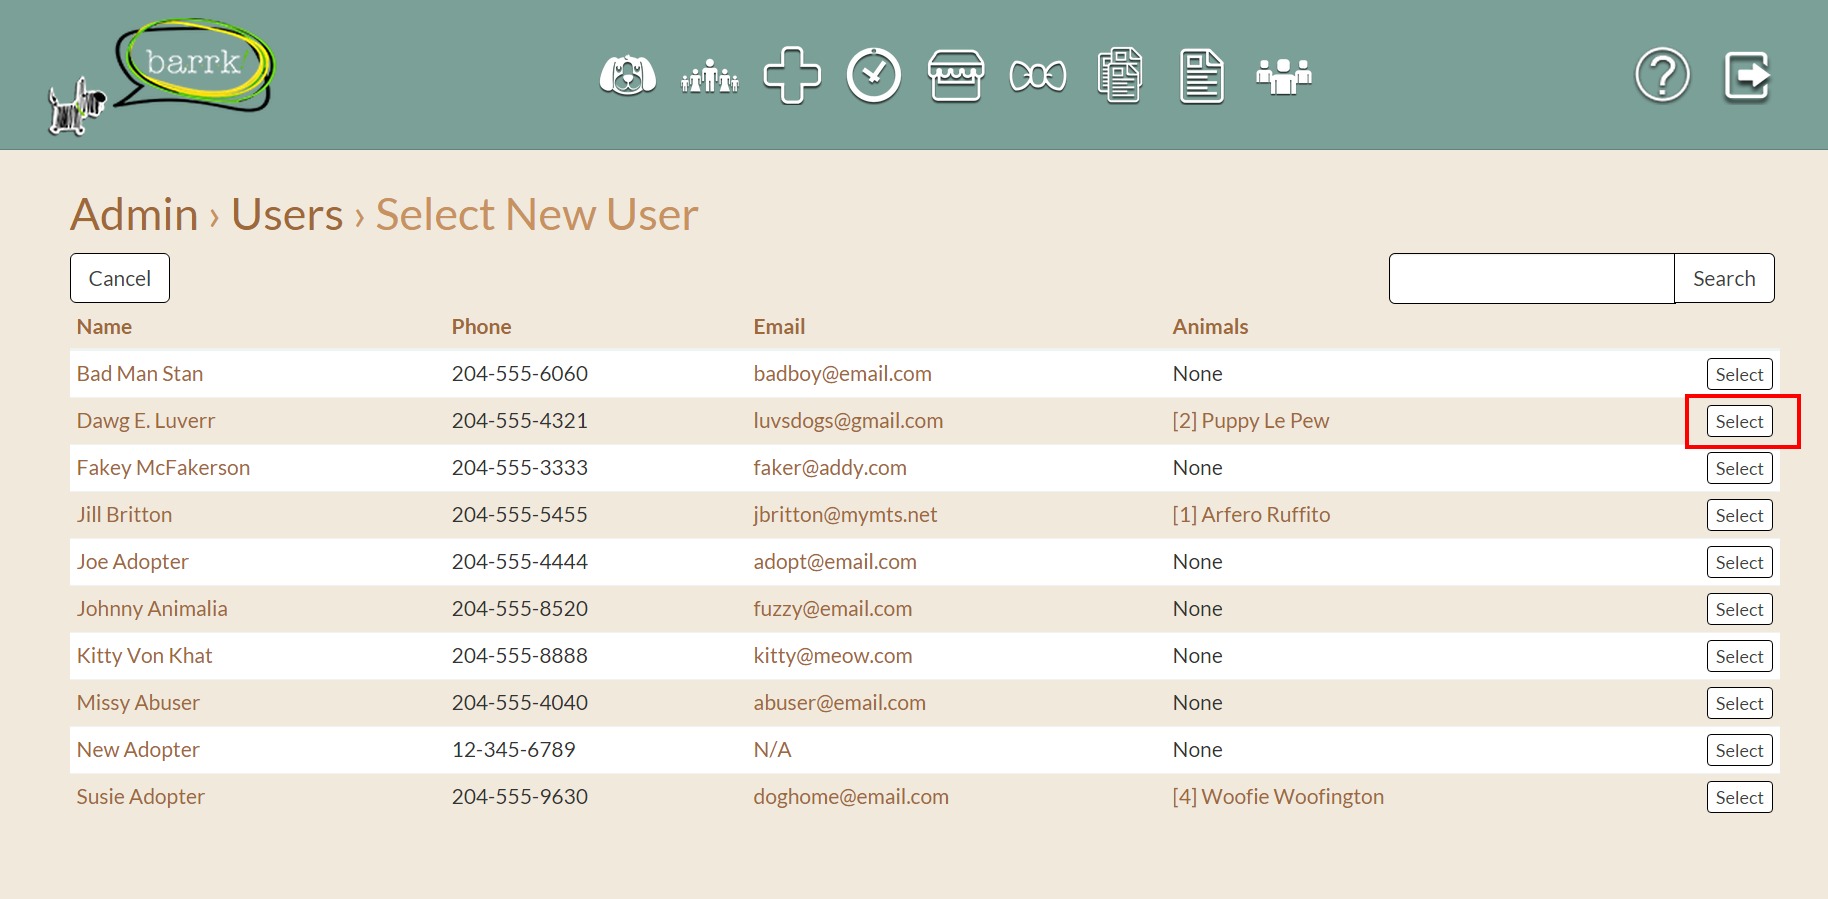
Task: Open Missy Abuser name link
Action: coord(138,703)
